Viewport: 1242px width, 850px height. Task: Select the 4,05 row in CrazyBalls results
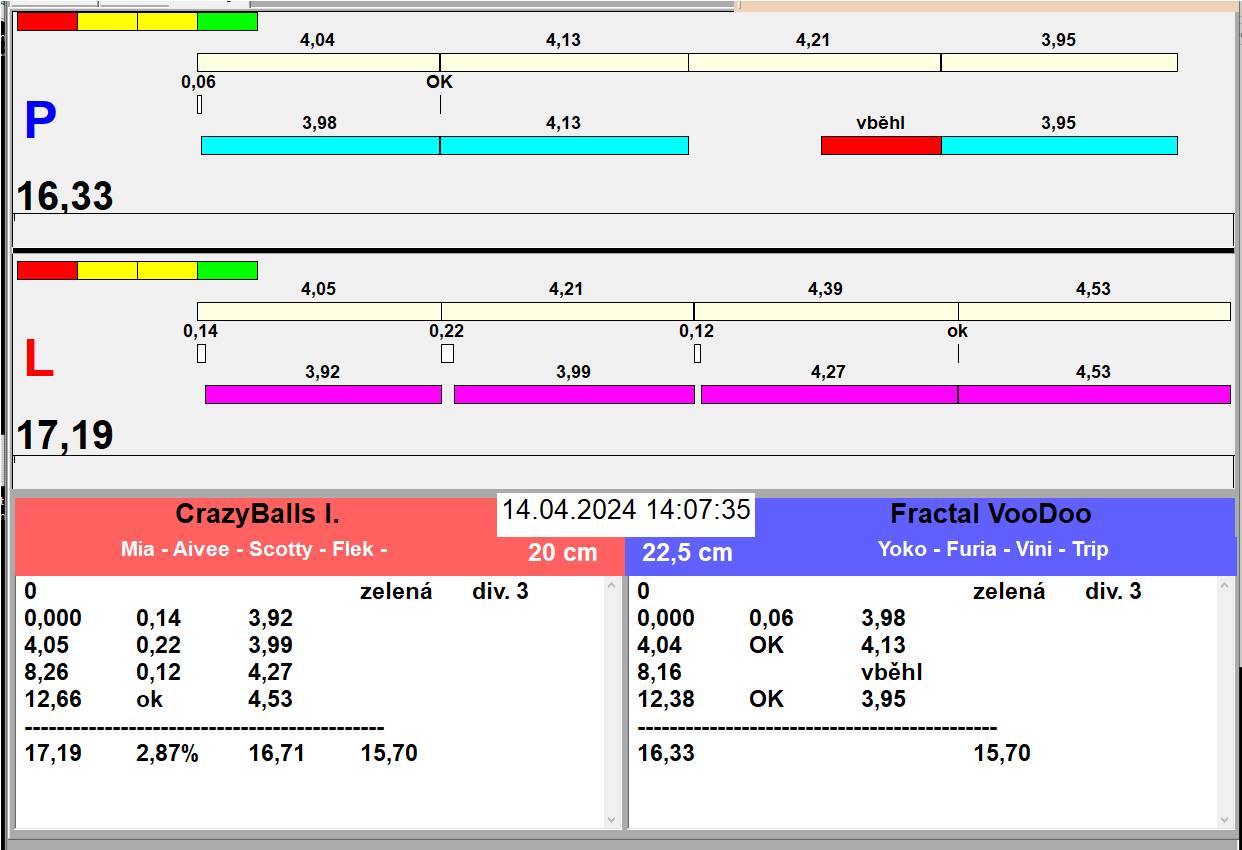click(158, 645)
